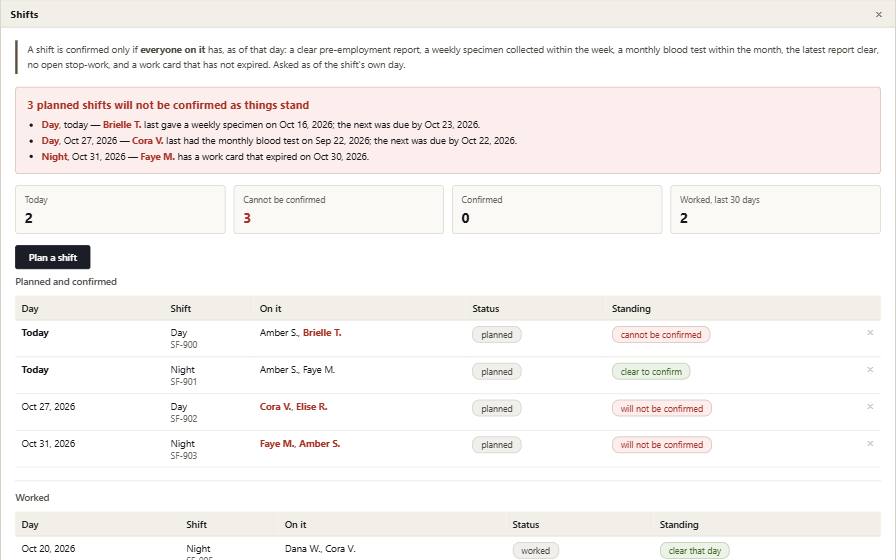Click Dana W., Cora V. in worked row
The width and height of the screenshot is (896, 560).
click(320, 549)
